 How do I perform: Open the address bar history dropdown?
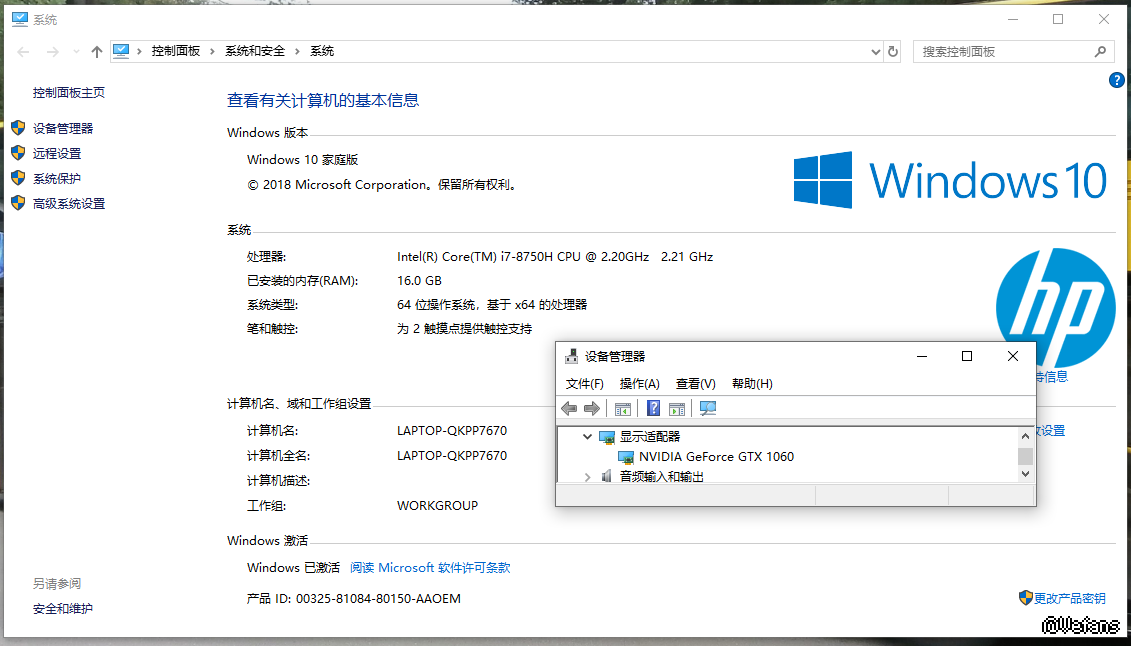876,52
